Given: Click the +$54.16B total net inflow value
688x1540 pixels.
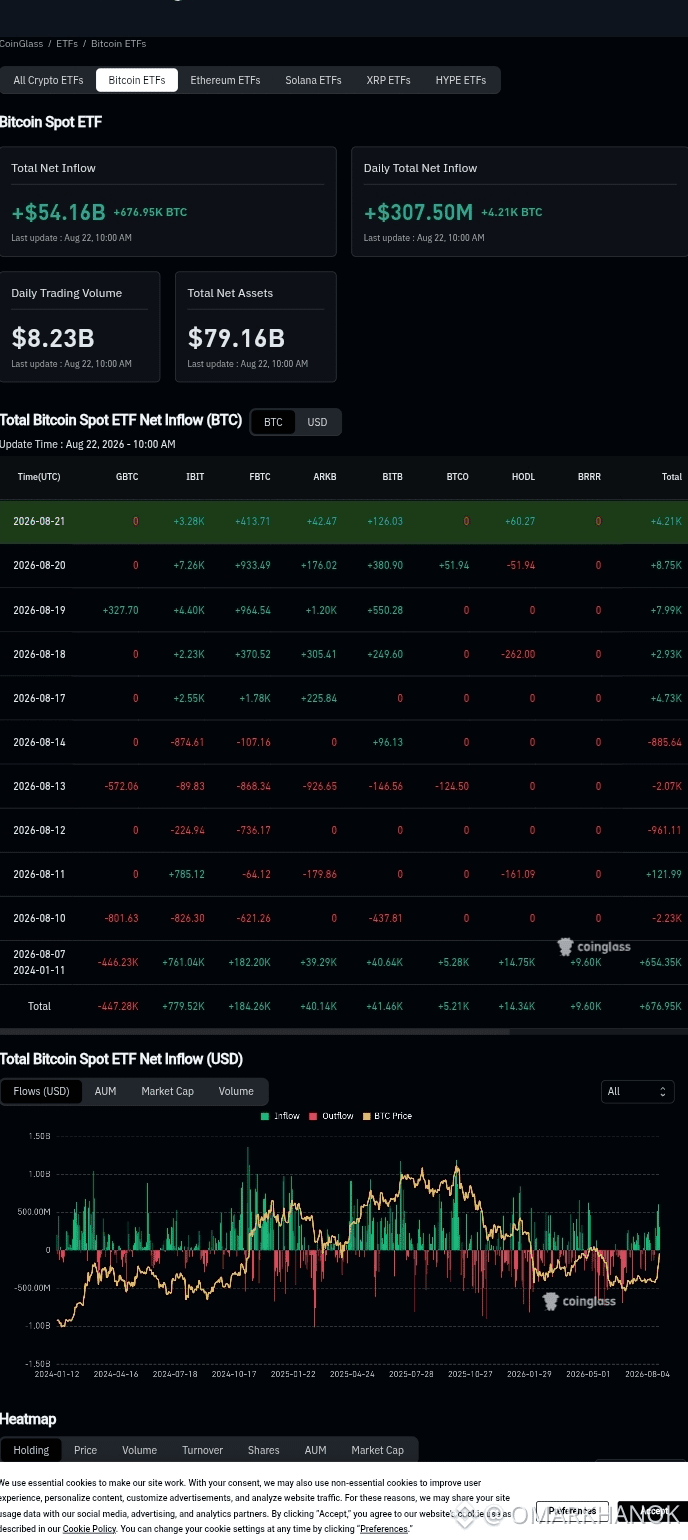Looking at the screenshot, I should (58, 212).
